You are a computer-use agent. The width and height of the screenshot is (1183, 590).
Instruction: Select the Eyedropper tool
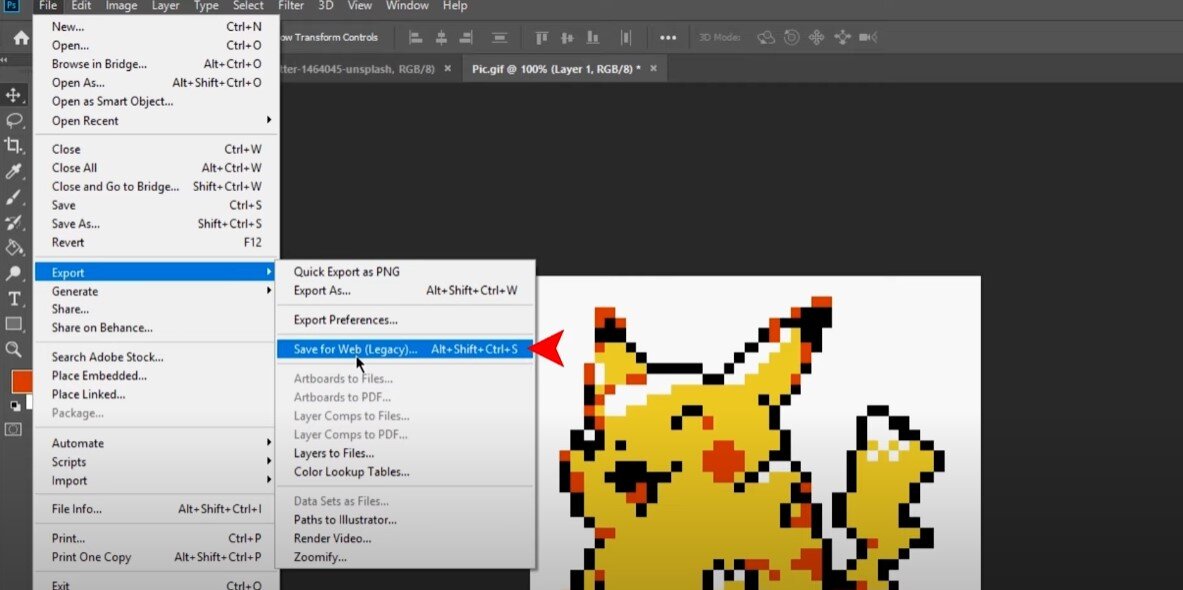point(14,172)
